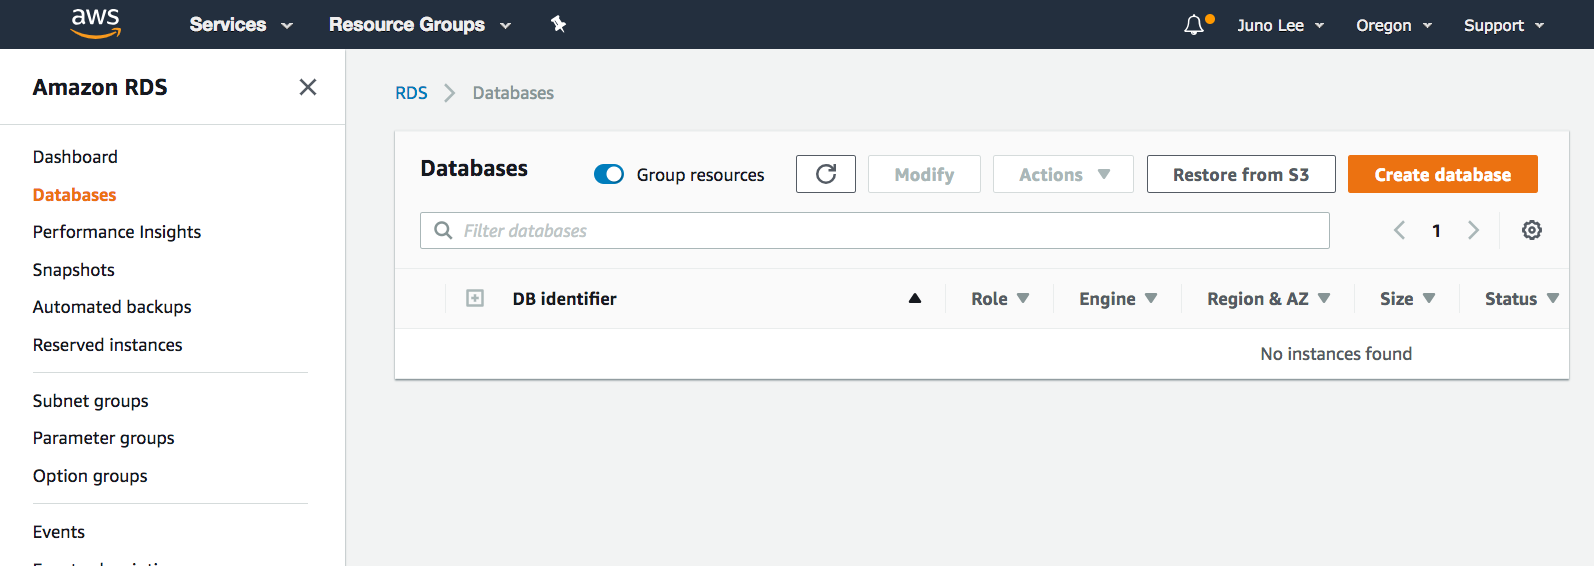Refresh the databases list

click(826, 174)
